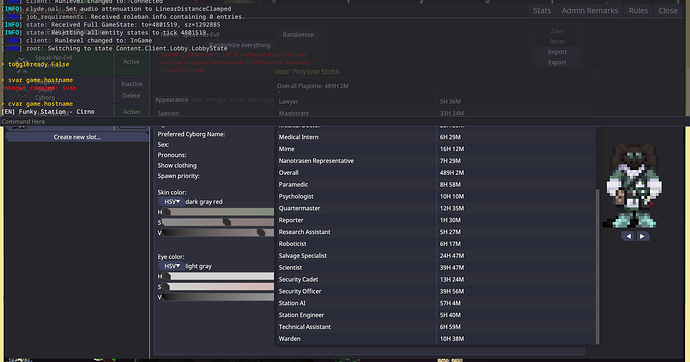
Task: Open the Skin color HSV dropdown
Action: point(172,202)
